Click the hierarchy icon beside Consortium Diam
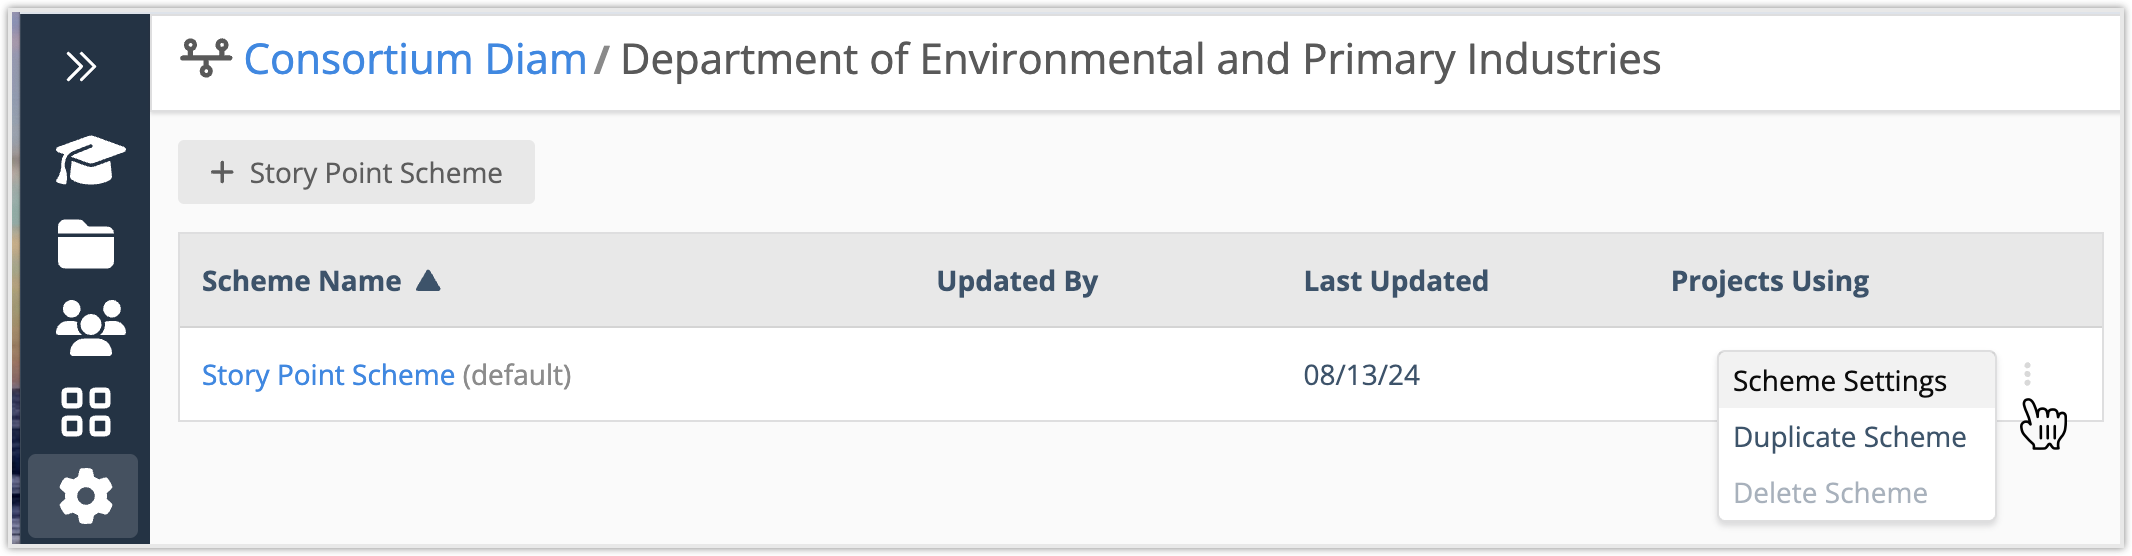Screen dimensions: 2132x556 click(x=206, y=58)
